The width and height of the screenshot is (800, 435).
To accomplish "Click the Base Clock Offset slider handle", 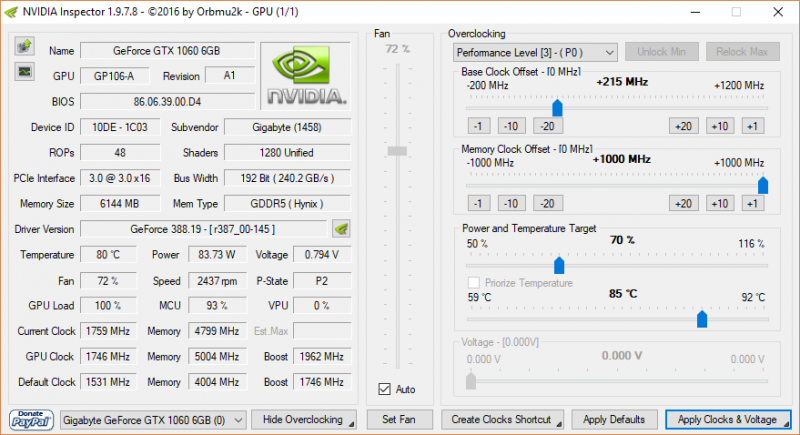I will (x=557, y=107).
